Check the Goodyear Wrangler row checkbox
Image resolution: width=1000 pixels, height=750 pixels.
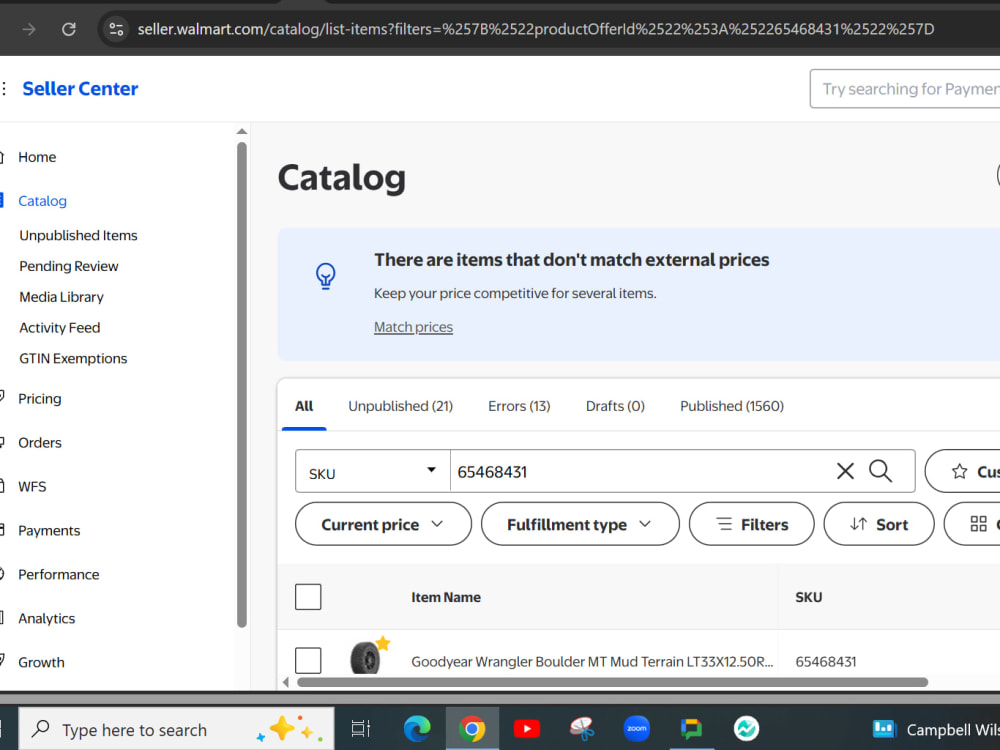click(308, 660)
